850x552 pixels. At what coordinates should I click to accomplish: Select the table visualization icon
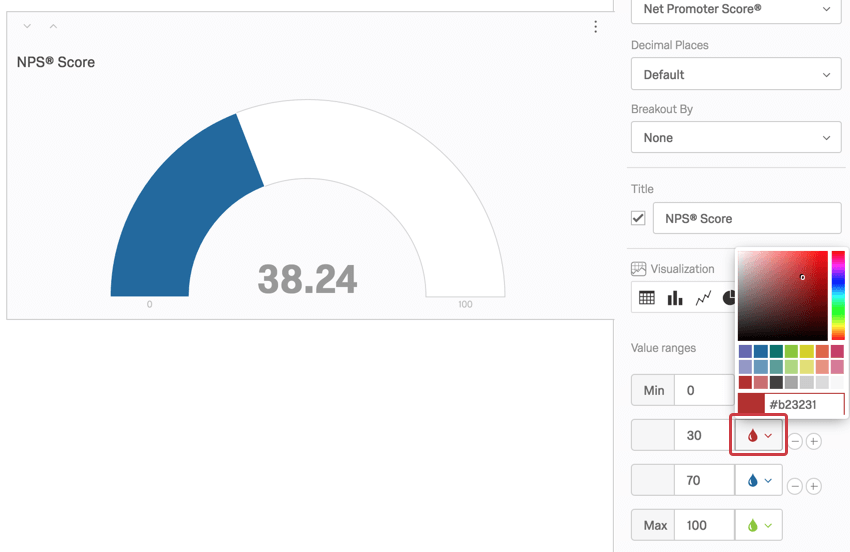[647, 298]
